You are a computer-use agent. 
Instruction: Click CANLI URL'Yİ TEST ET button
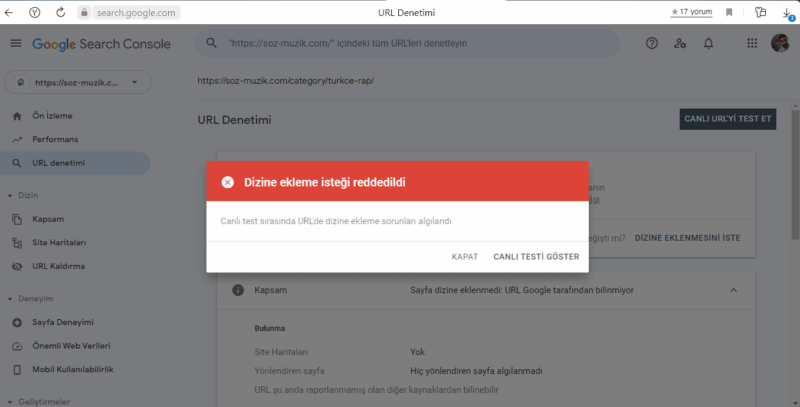pyautogui.click(x=728, y=119)
